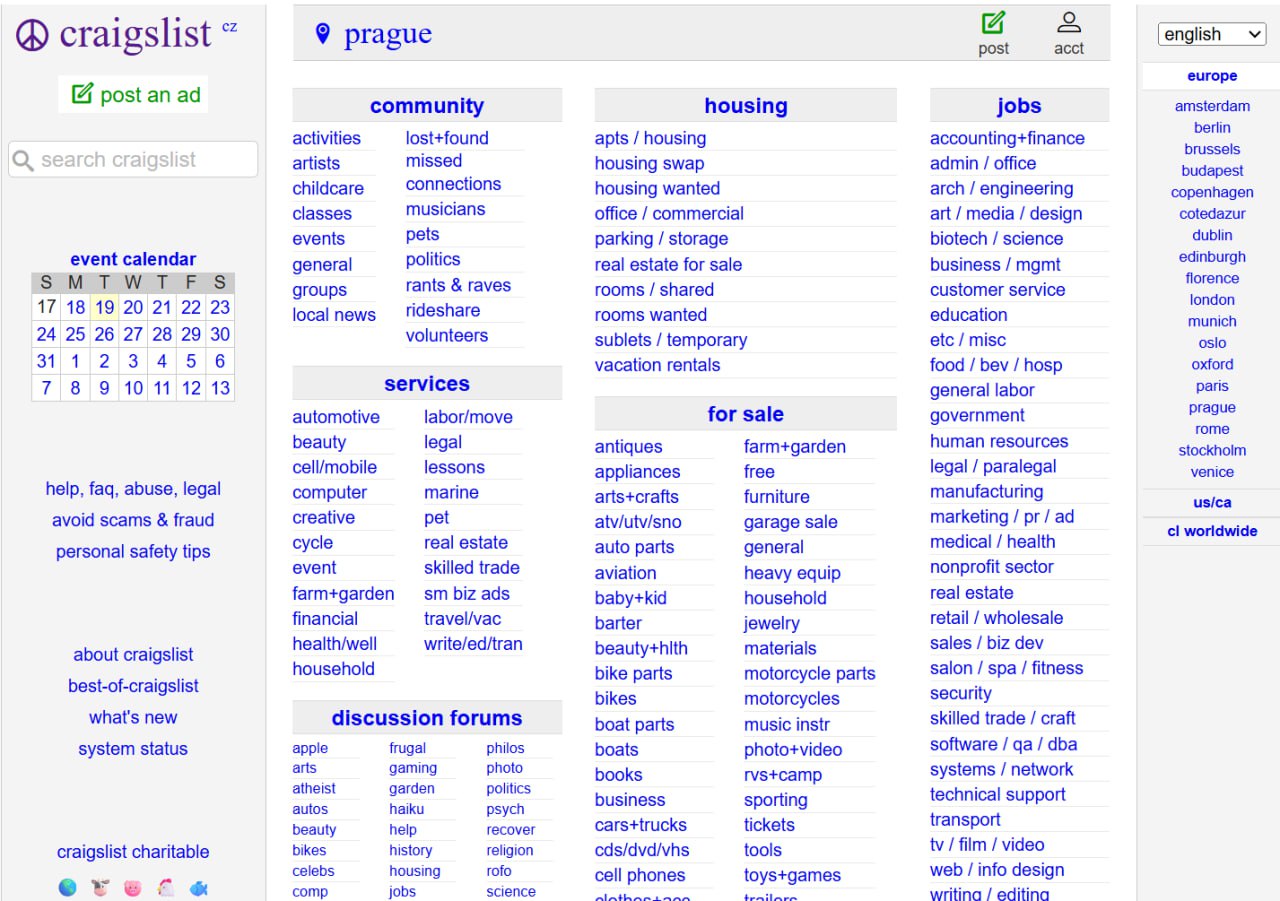Expand the us/ca region section
Image resolution: width=1280 pixels, height=901 pixels.
[1212, 502]
